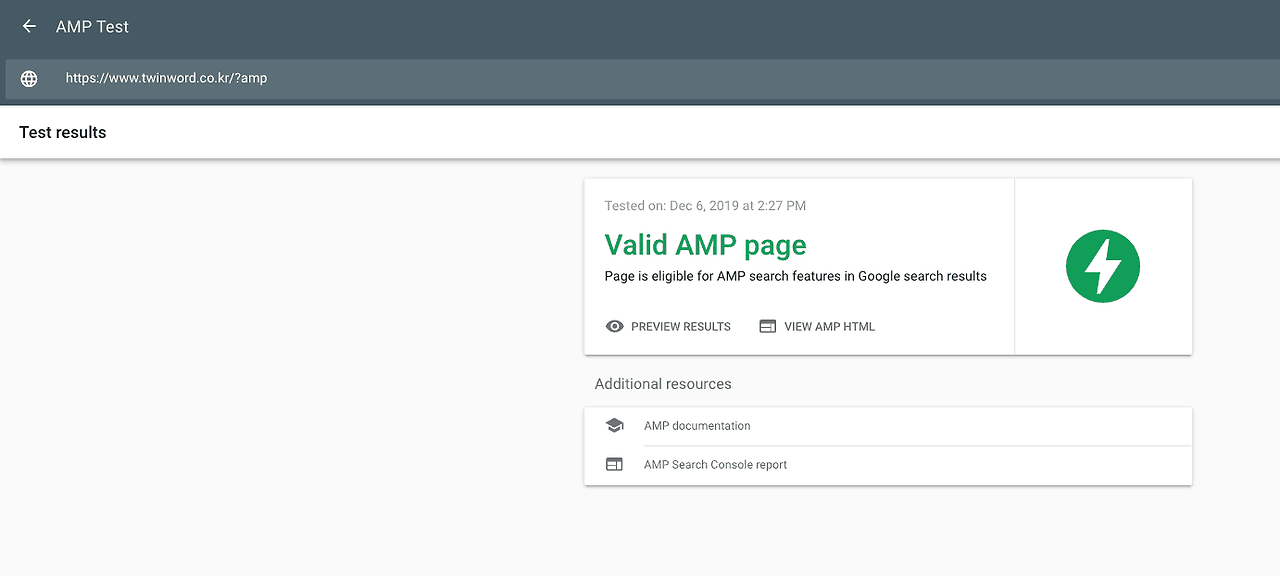Open Preview Results
The height and width of the screenshot is (576, 1280).
click(679, 326)
